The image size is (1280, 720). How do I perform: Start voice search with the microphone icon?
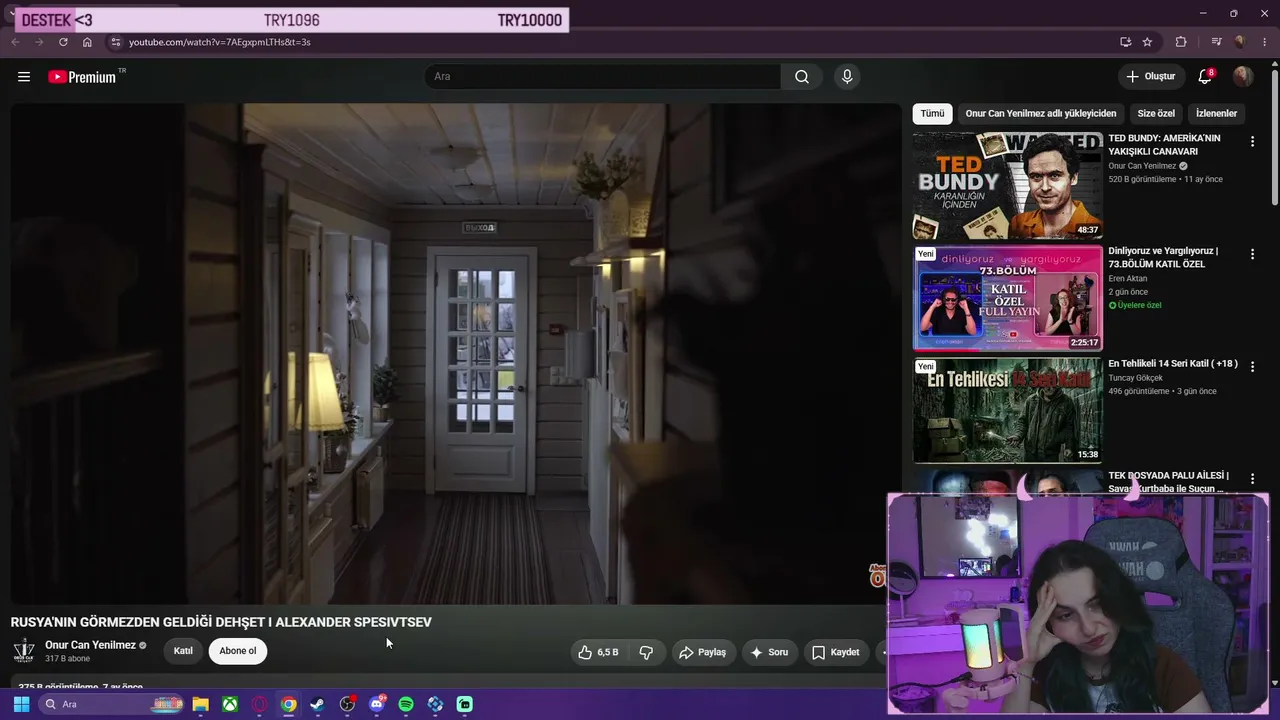coord(847,77)
